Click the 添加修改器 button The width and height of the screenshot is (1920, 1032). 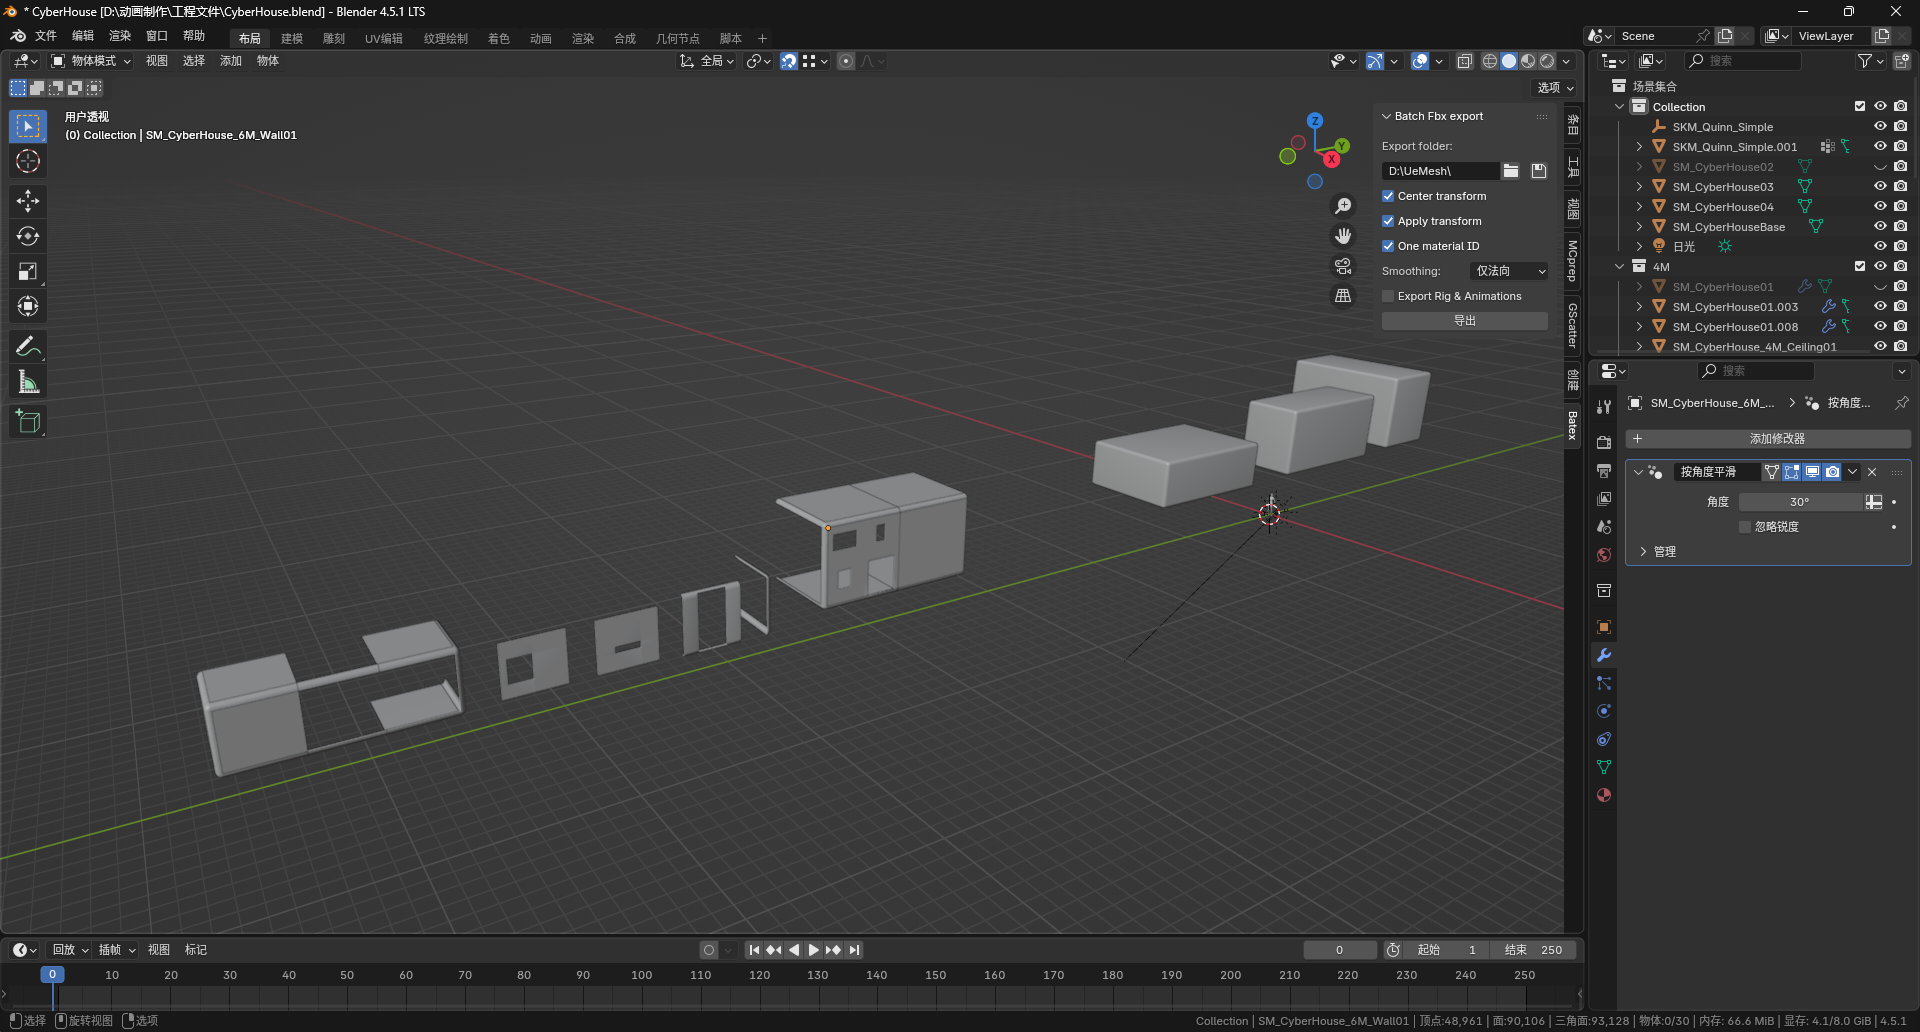pos(1768,439)
